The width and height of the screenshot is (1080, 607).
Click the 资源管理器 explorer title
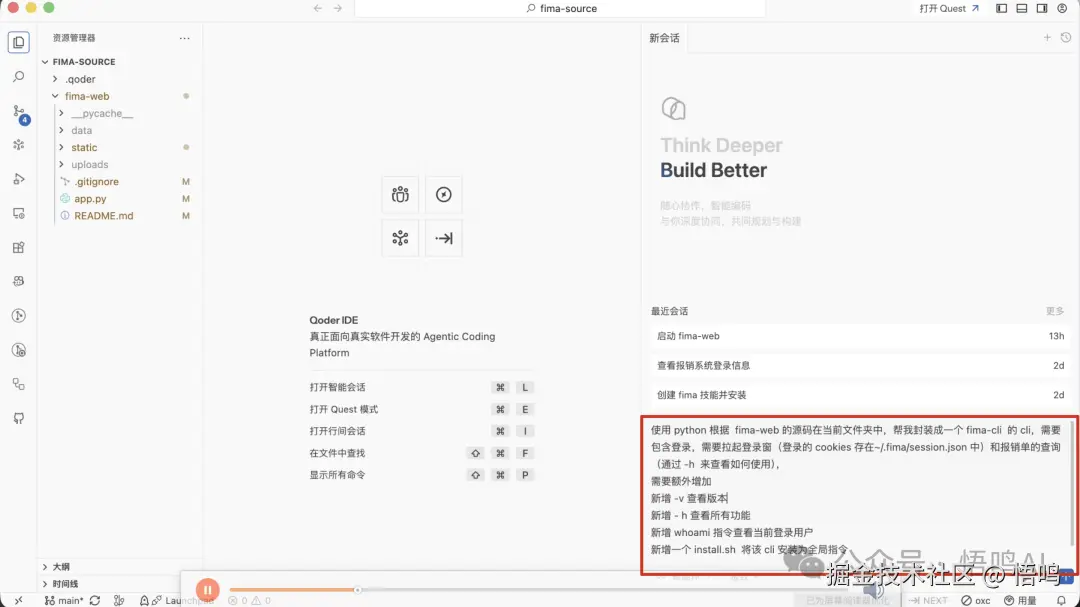pos(74,38)
